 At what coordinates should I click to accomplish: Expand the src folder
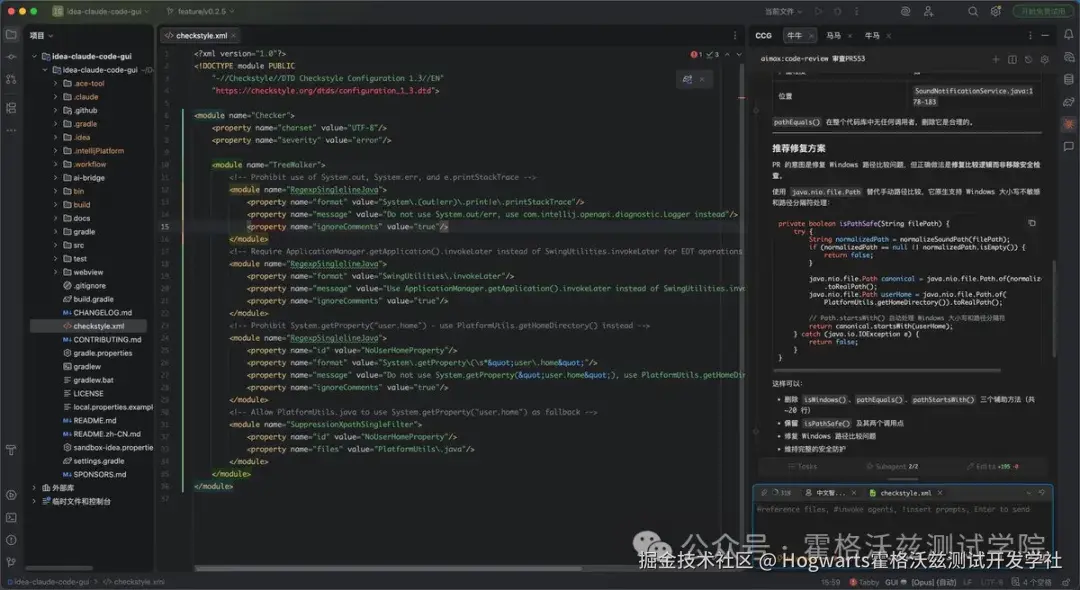56,245
